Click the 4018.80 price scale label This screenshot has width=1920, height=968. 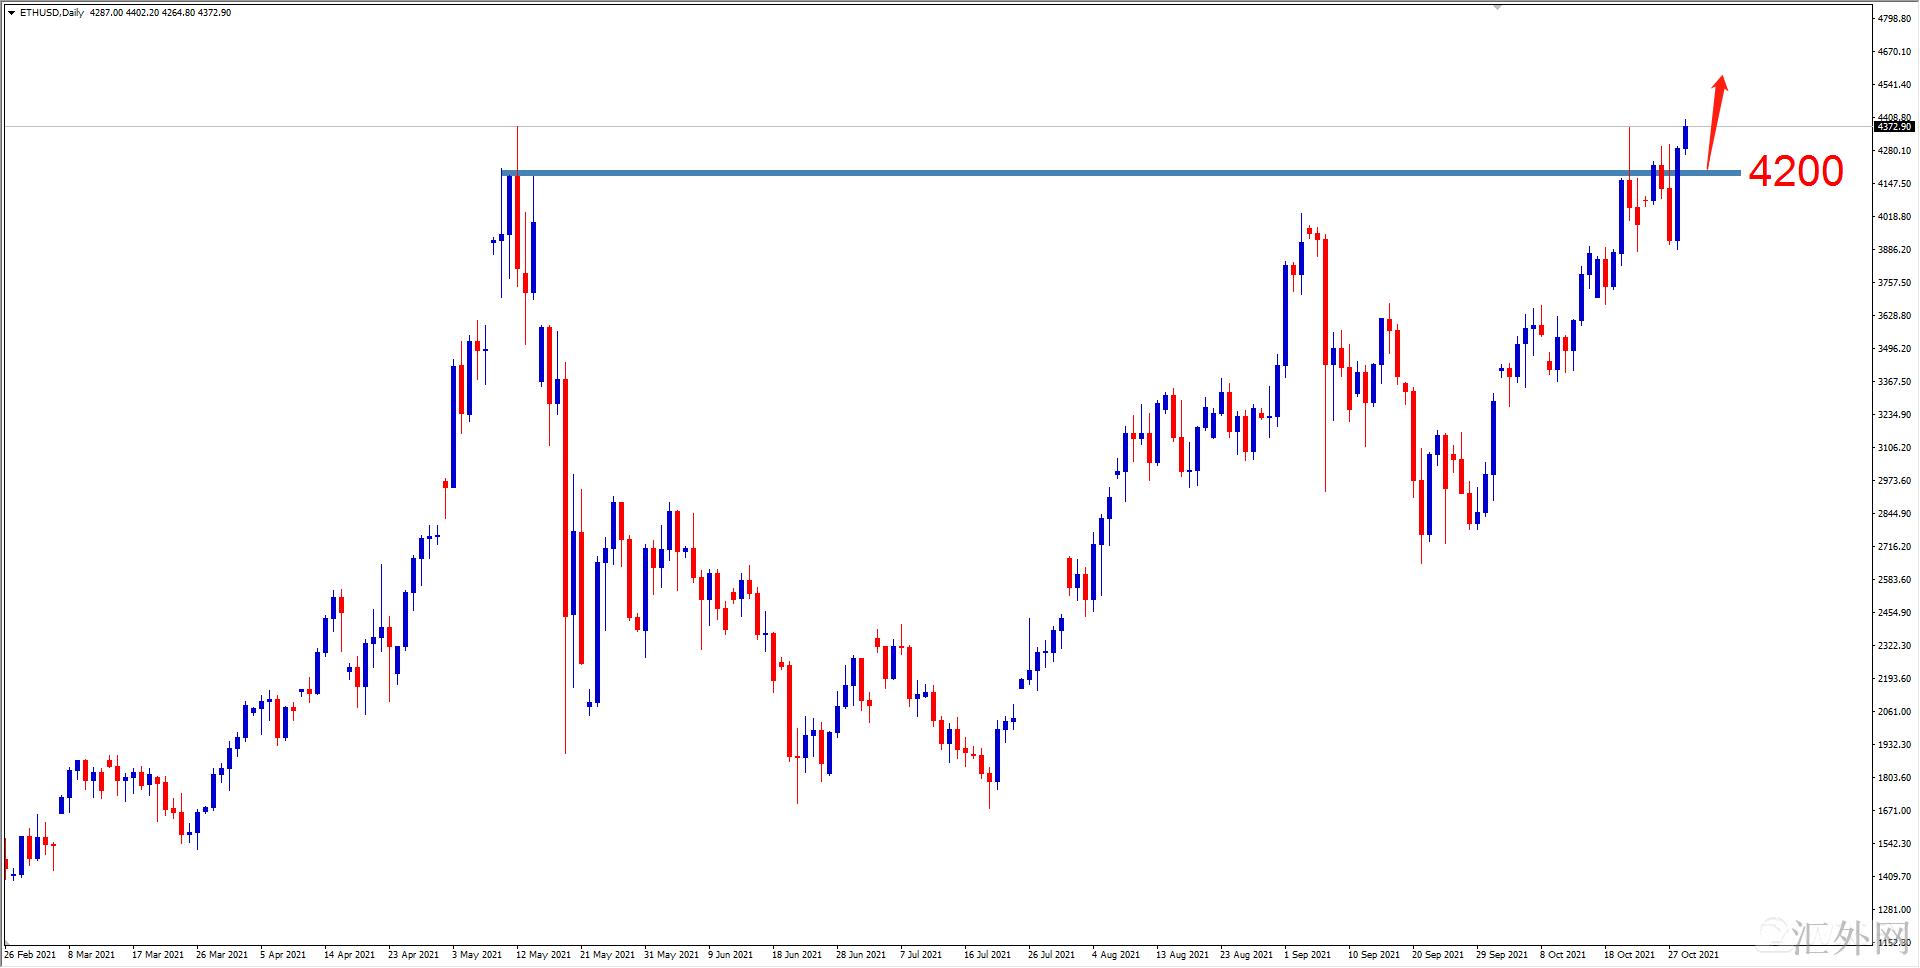click(1894, 217)
